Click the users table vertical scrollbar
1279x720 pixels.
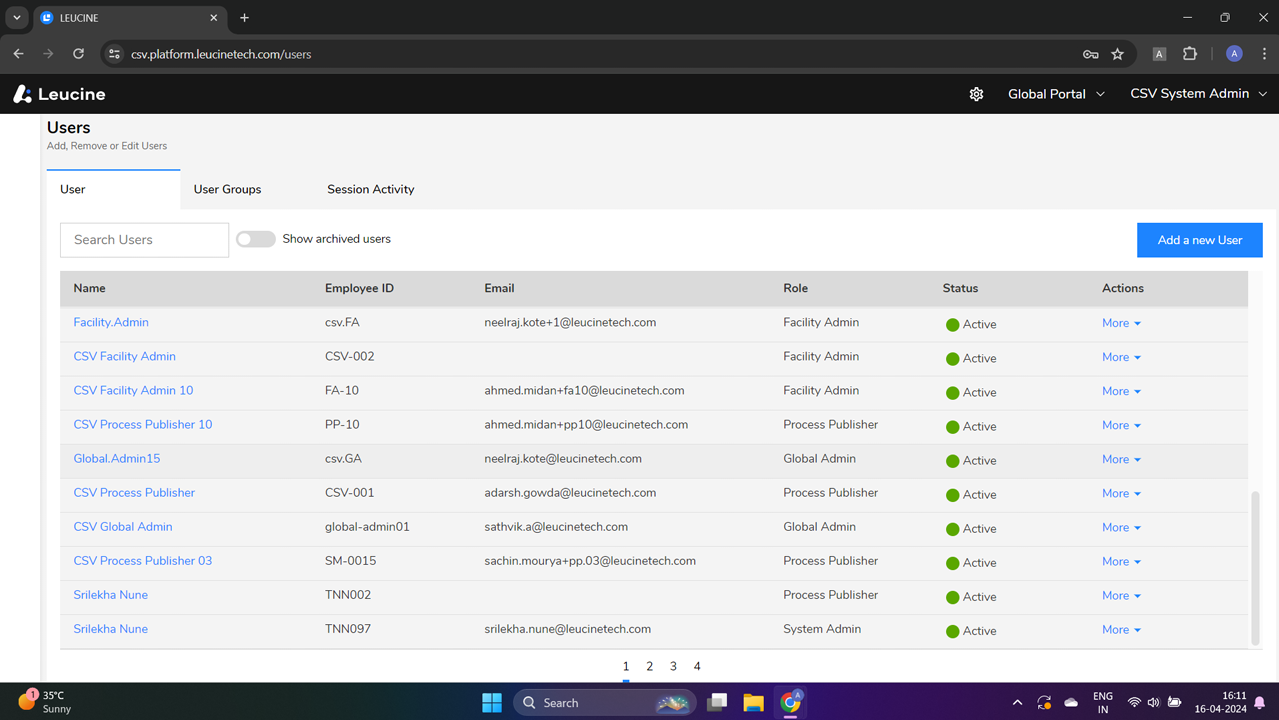pos(1256,567)
